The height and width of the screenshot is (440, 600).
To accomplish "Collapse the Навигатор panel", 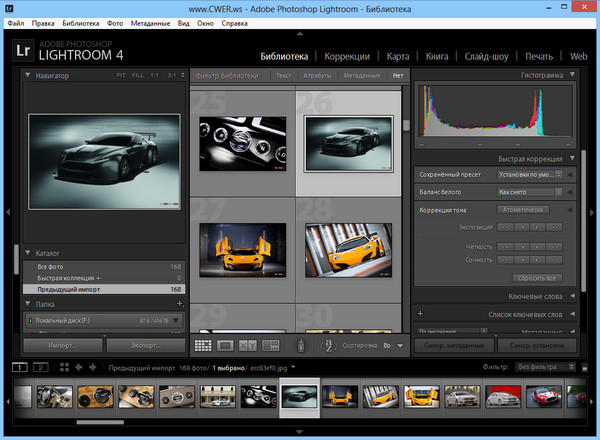I will pyautogui.click(x=28, y=75).
